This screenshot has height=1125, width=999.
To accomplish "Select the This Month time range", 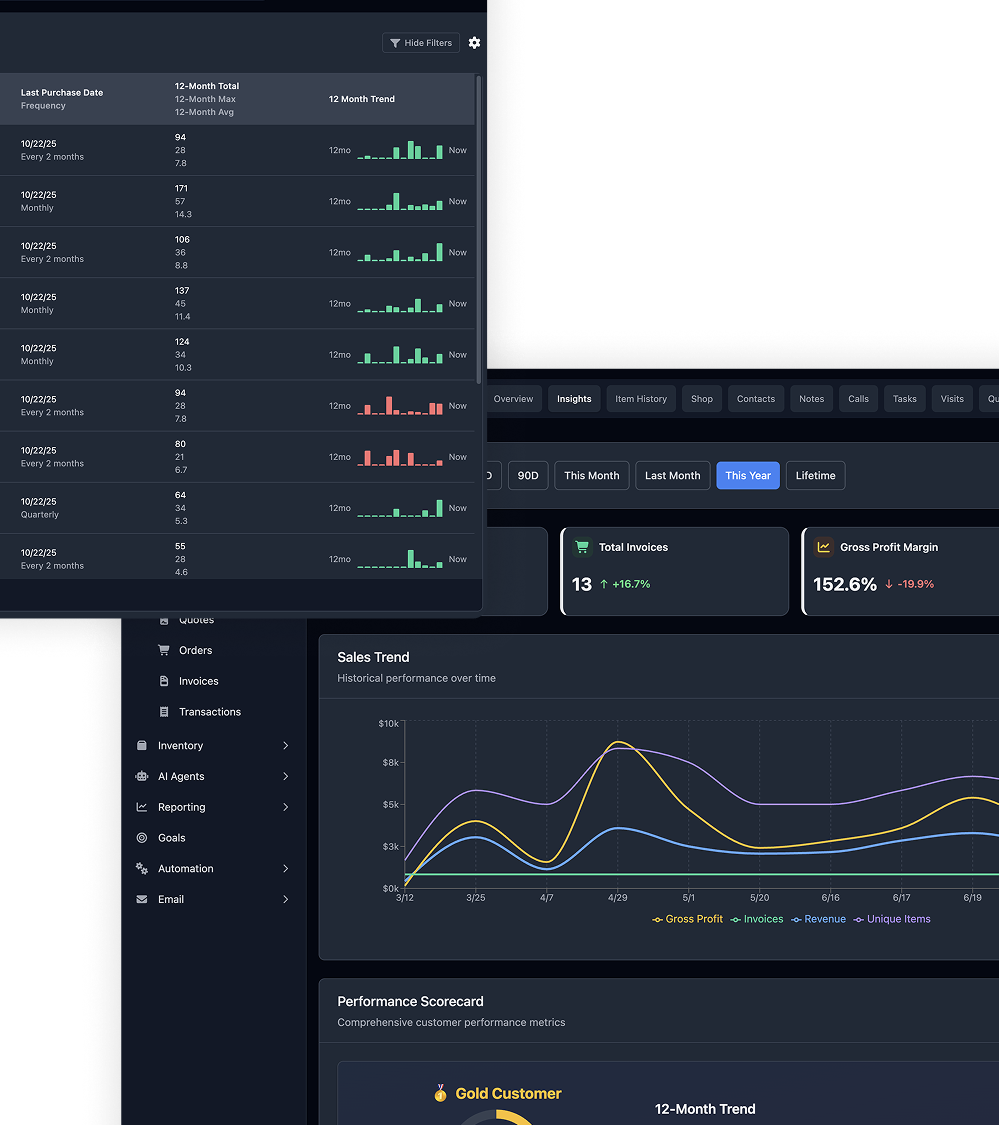I will coord(592,476).
